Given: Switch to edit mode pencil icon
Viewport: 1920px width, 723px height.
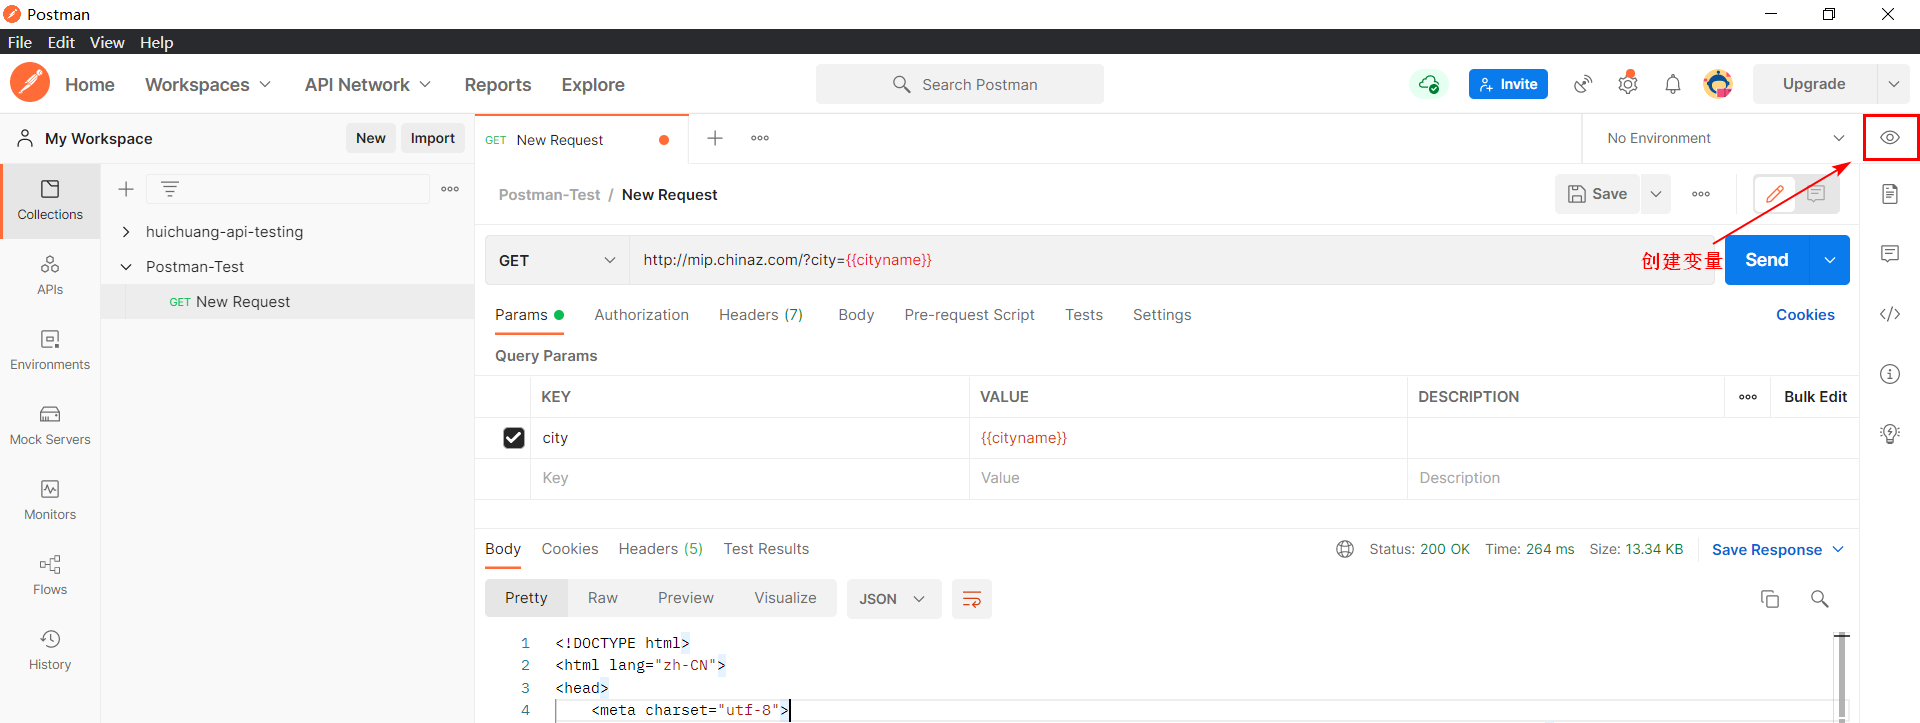Looking at the screenshot, I should coord(1775,194).
